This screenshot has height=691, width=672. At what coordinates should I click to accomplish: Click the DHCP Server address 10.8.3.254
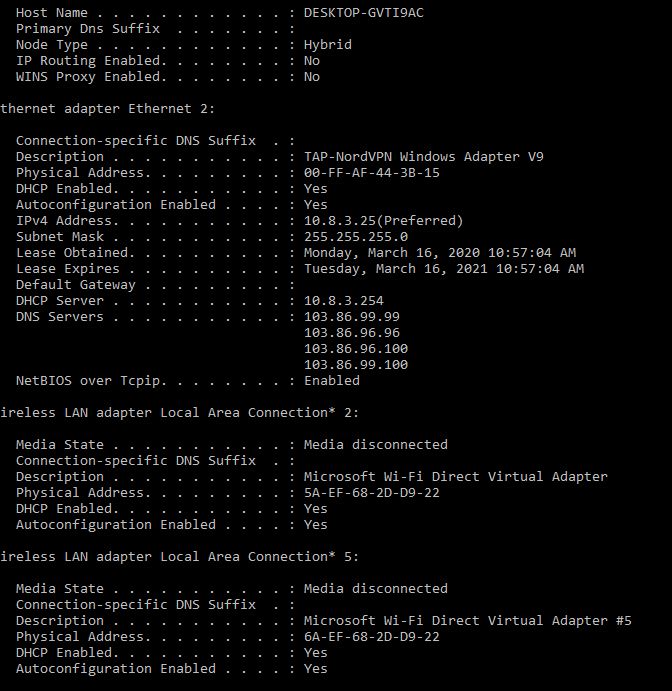click(x=344, y=301)
